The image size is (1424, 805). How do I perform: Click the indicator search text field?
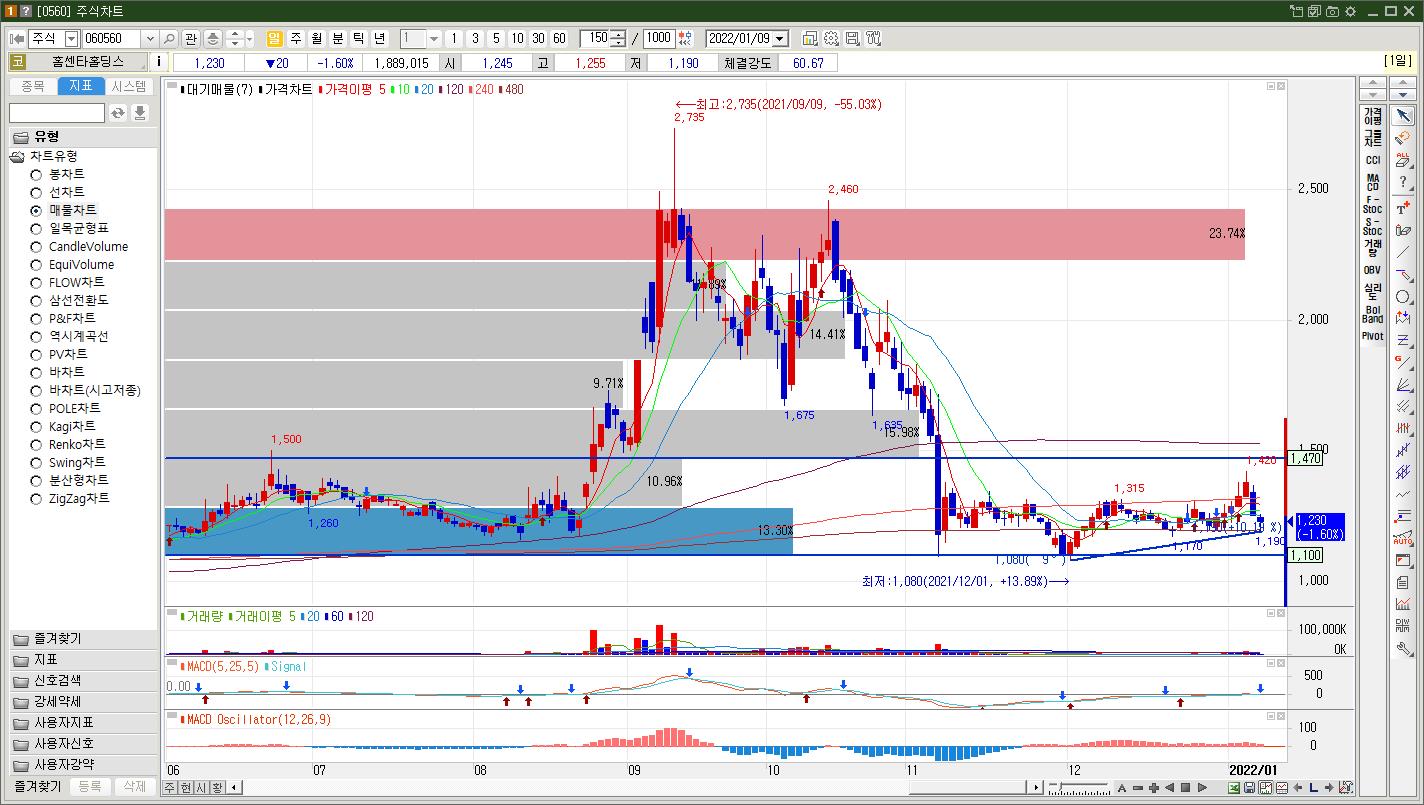(x=57, y=113)
